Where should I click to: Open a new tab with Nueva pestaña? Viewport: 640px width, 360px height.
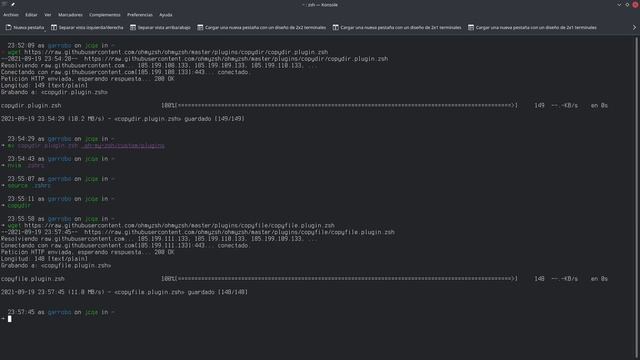[x=25, y=27]
